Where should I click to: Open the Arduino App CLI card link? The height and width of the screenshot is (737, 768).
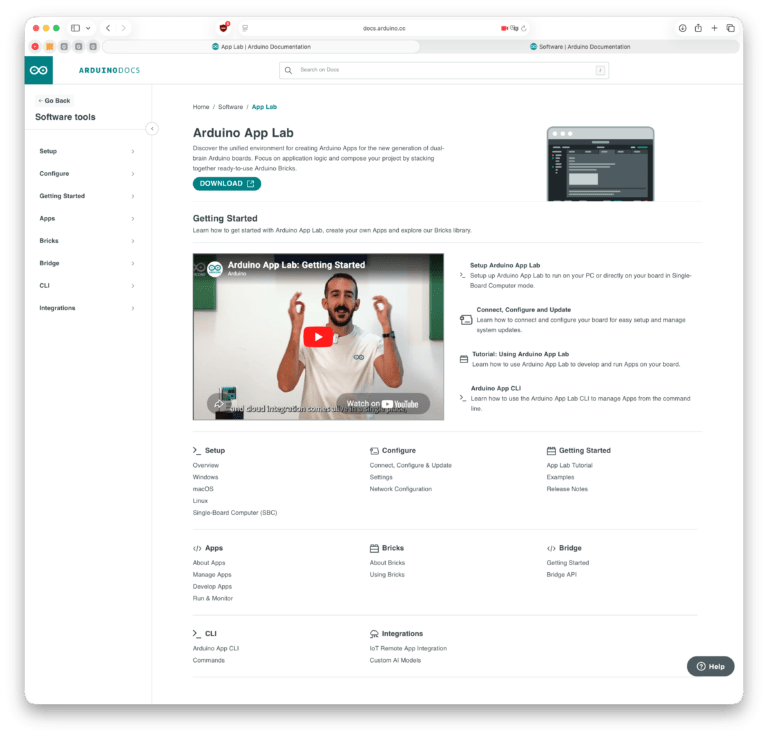(x=496, y=388)
